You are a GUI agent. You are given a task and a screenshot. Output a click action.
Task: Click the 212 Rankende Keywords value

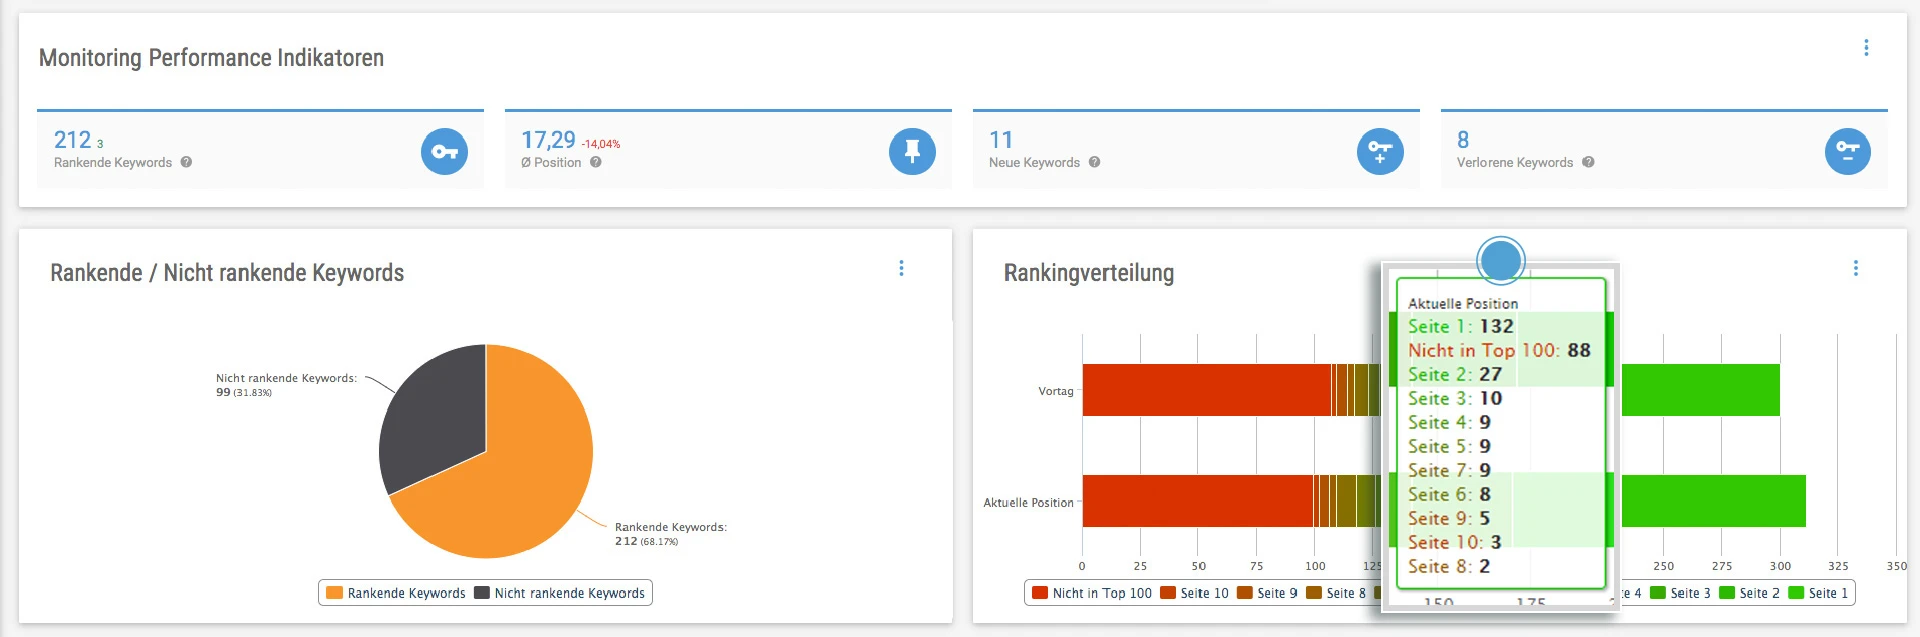72,140
